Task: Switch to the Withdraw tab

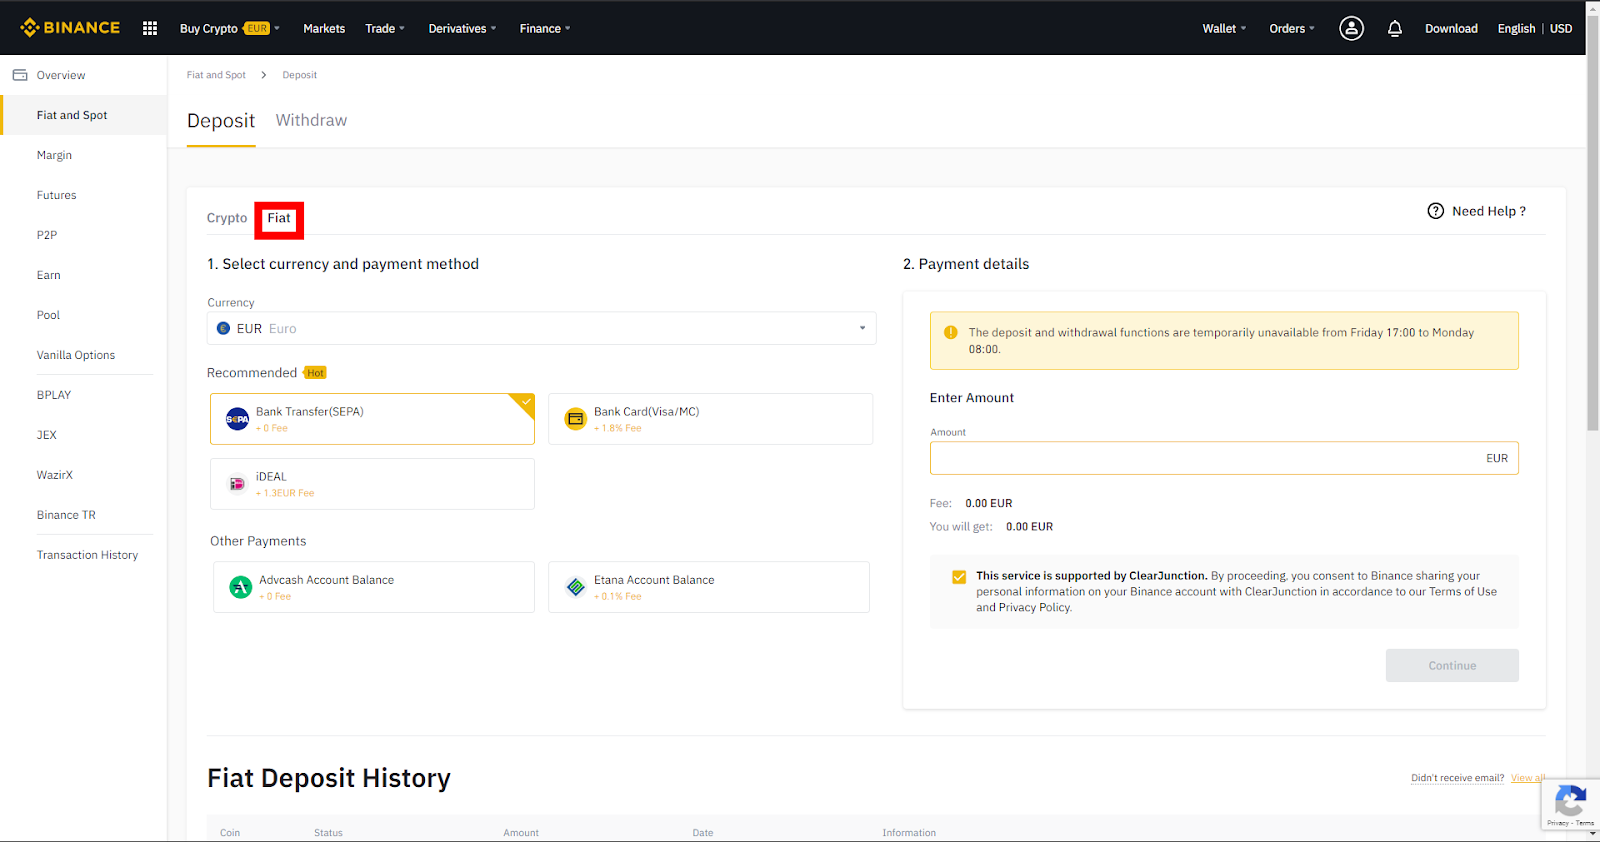Action: click(x=311, y=120)
